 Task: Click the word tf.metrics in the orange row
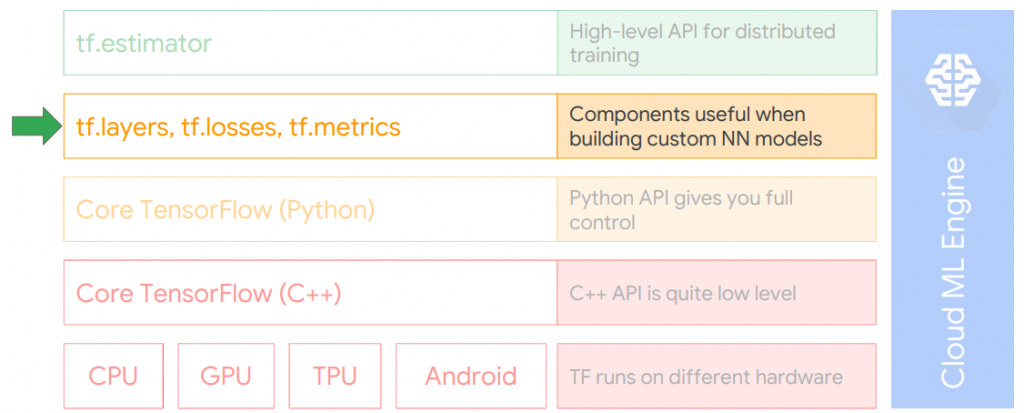click(x=345, y=127)
